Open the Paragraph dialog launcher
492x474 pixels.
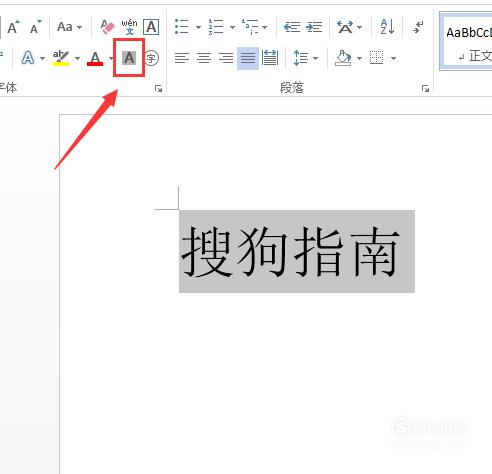[x=425, y=88]
